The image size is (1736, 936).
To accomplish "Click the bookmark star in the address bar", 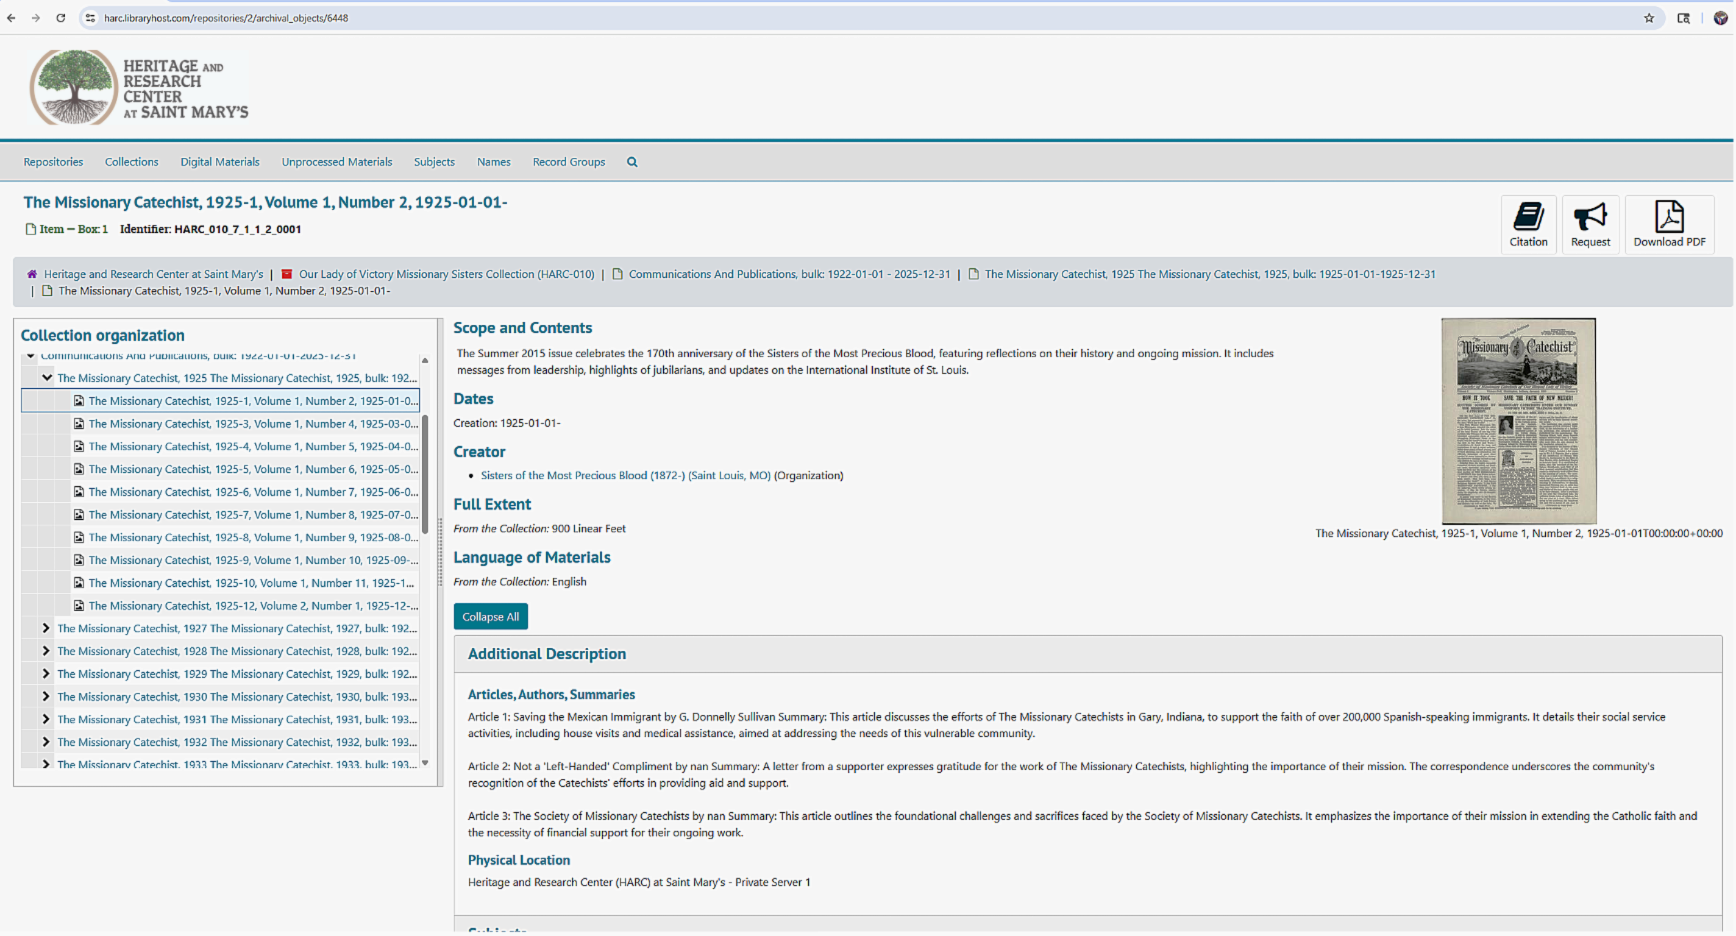I will [1649, 17].
